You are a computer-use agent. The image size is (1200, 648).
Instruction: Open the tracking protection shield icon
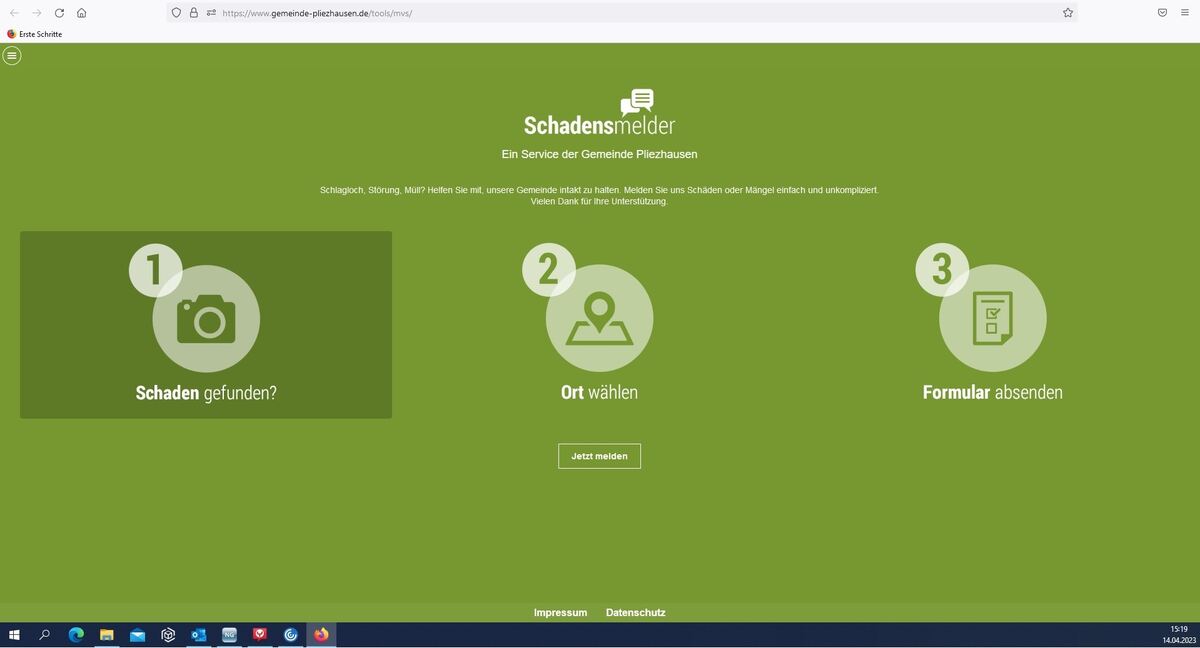pos(176,13)
